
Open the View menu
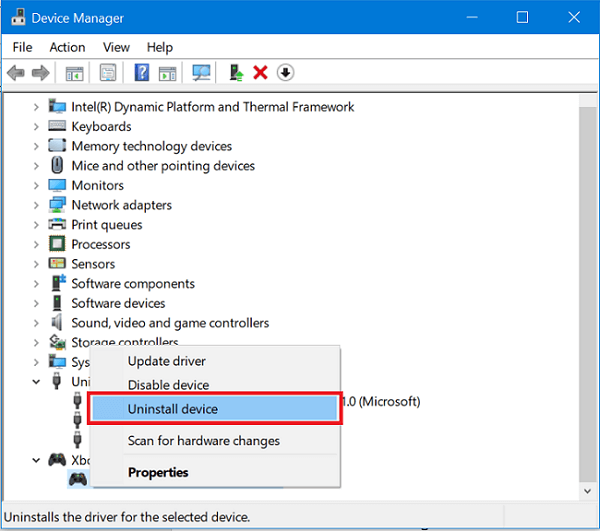pos(116,47)
